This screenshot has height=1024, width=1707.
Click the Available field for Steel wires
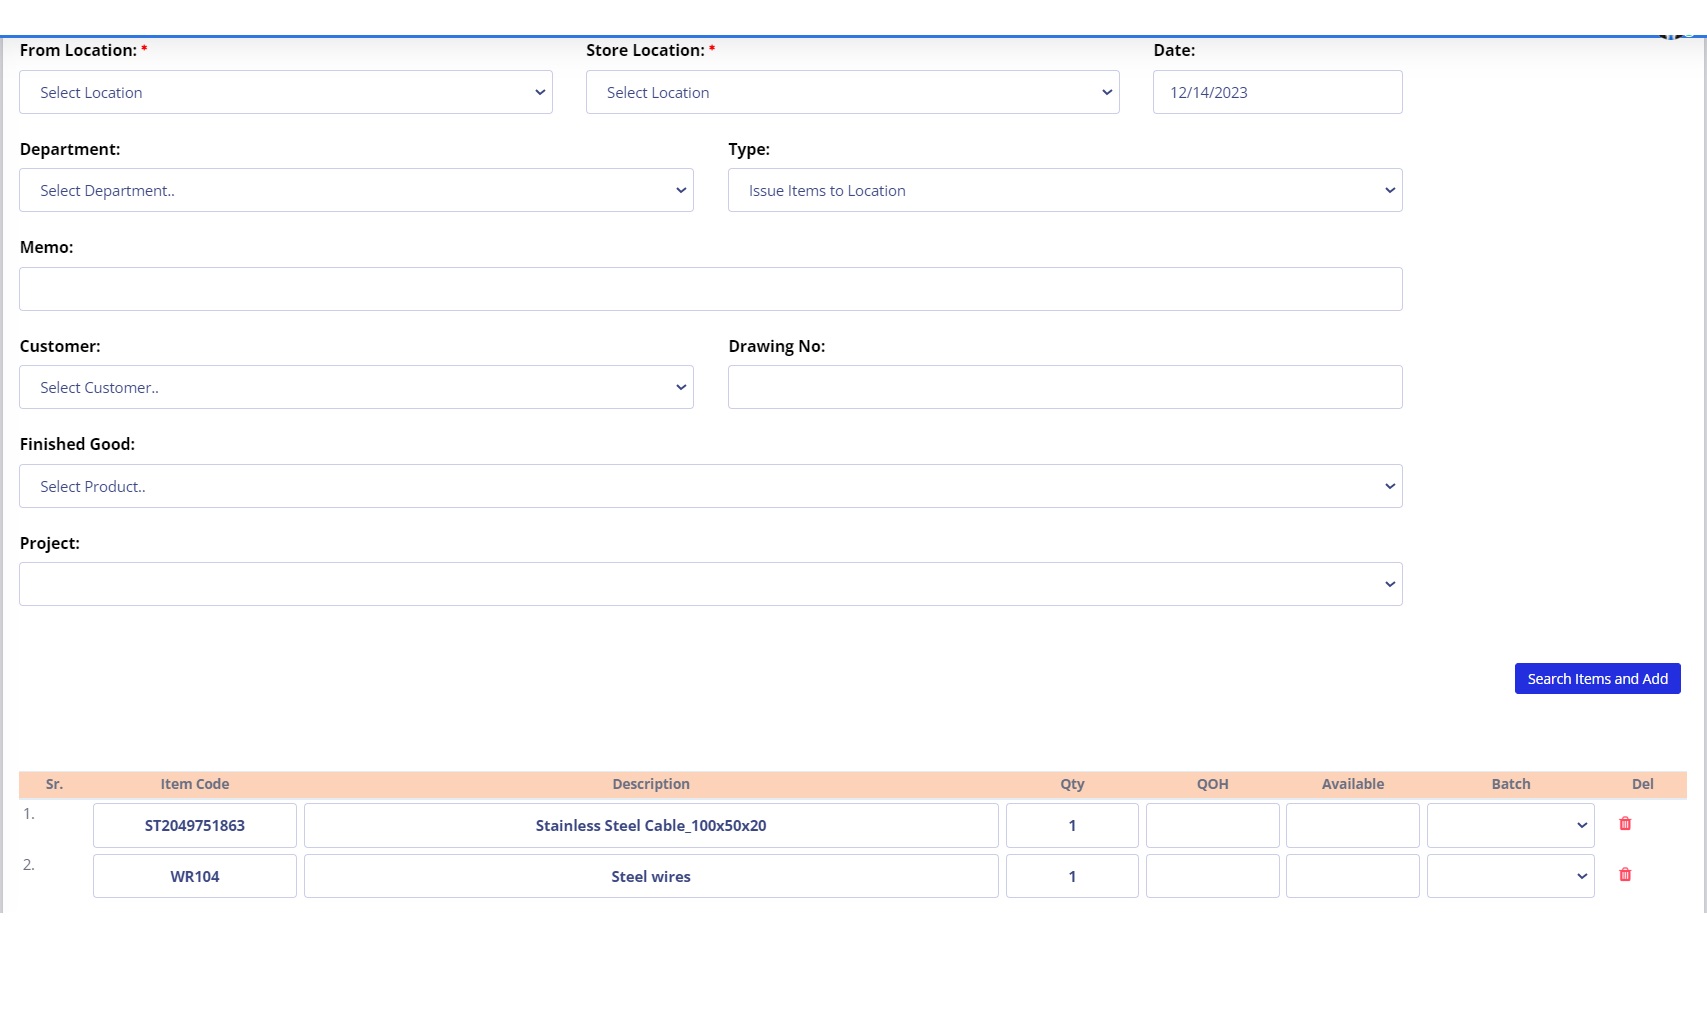point(1352,876)
